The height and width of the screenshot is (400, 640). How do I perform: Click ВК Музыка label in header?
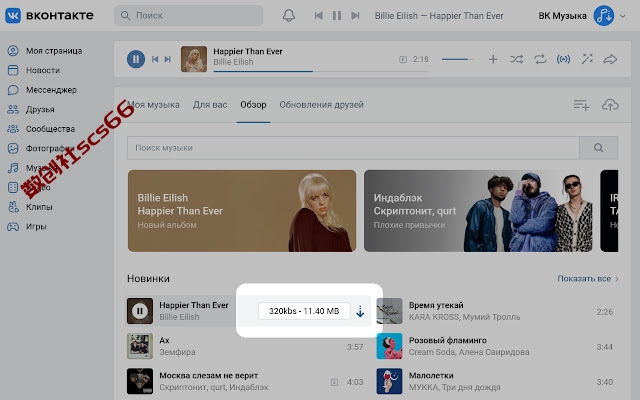tap(562, 16)
